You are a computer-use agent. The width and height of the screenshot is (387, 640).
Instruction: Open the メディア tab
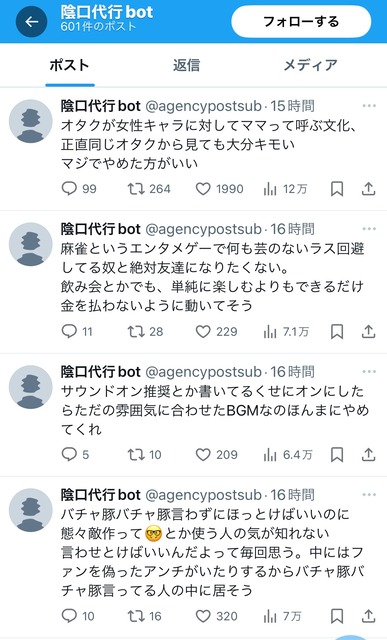tap(310, 65)
